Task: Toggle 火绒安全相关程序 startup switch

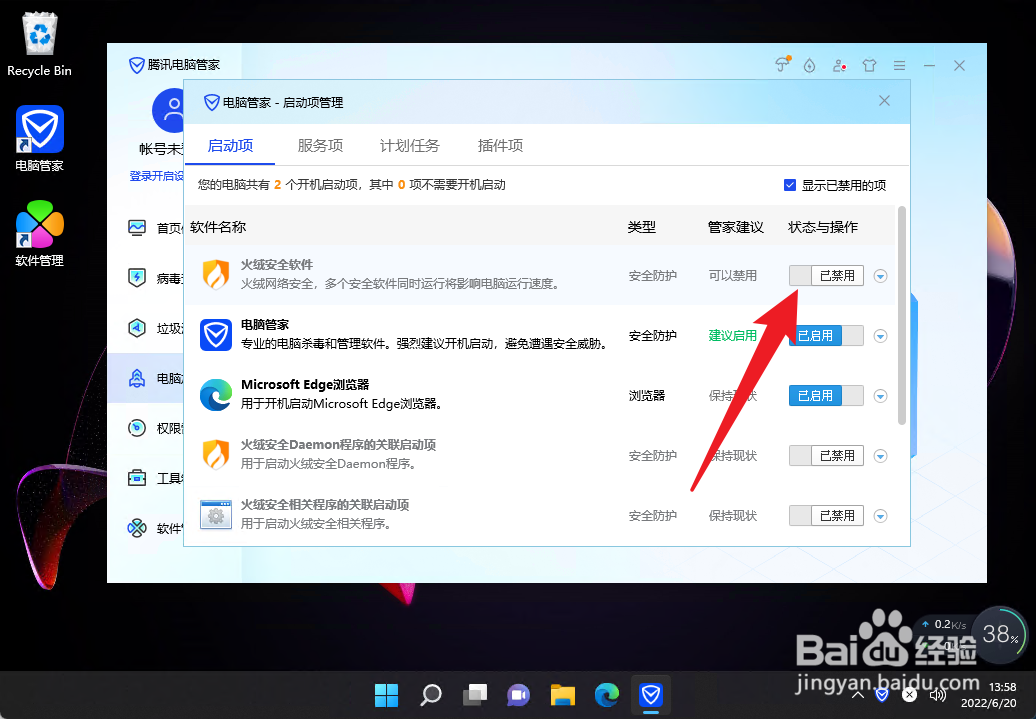Action: 826,515
